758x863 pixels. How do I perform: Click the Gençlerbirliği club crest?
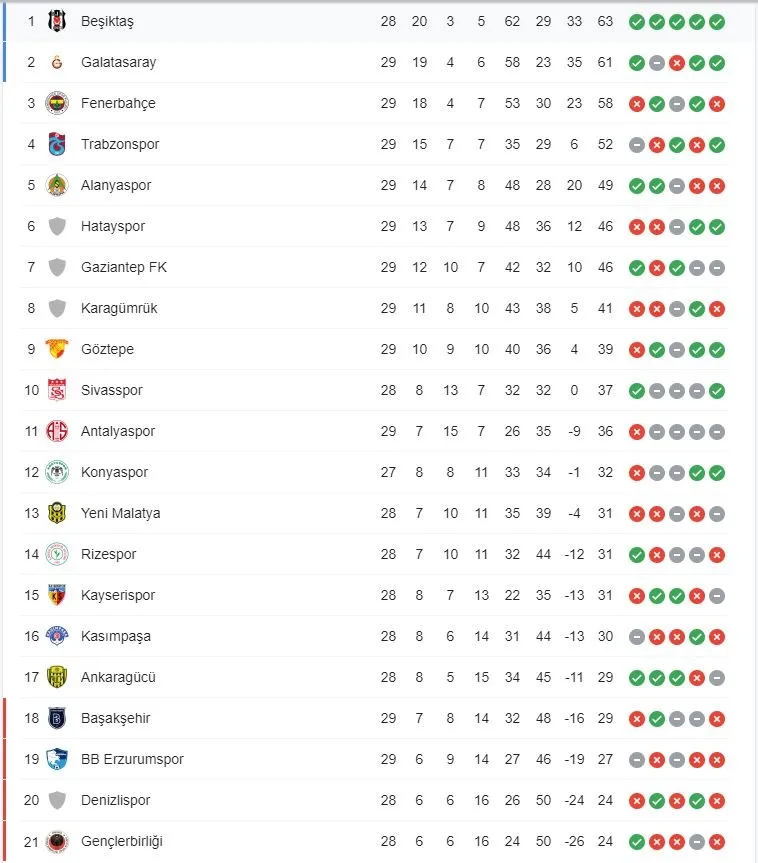57,841
